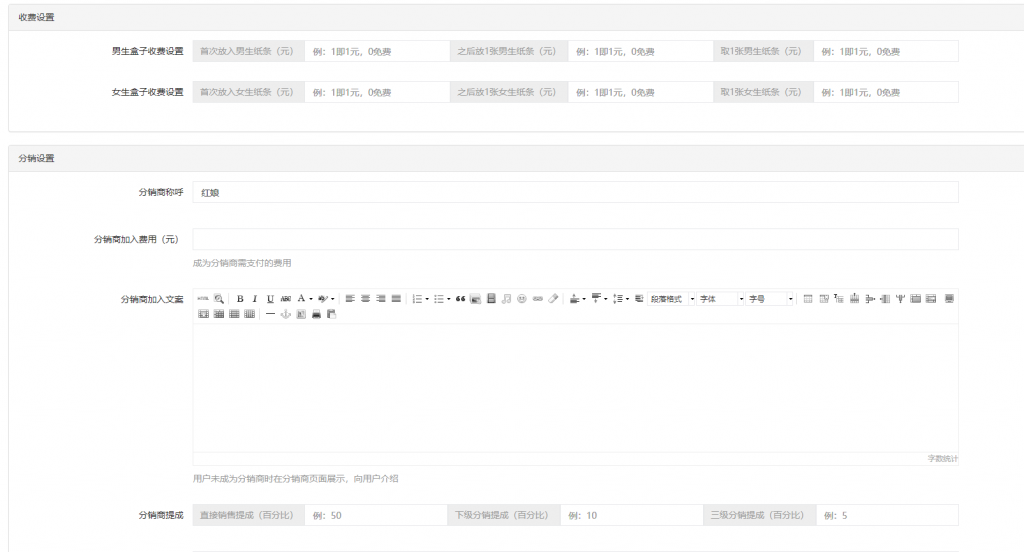Insert an unordered bullet list

coord(439,299)
